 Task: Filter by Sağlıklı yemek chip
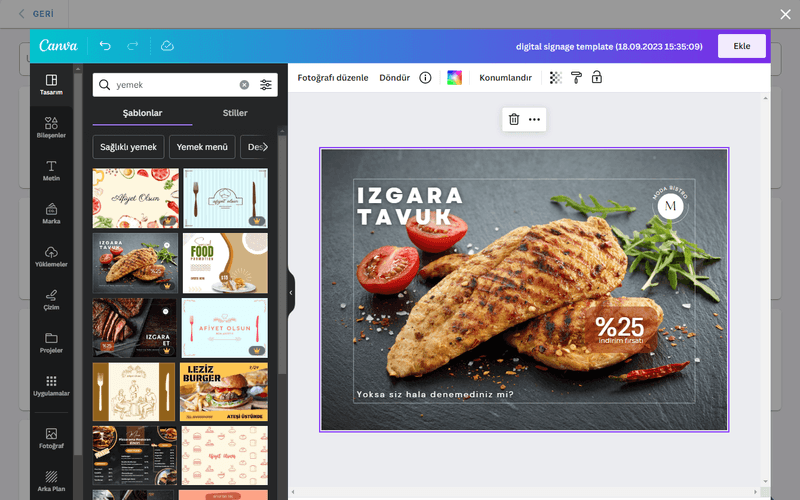(x=129, y=147)
